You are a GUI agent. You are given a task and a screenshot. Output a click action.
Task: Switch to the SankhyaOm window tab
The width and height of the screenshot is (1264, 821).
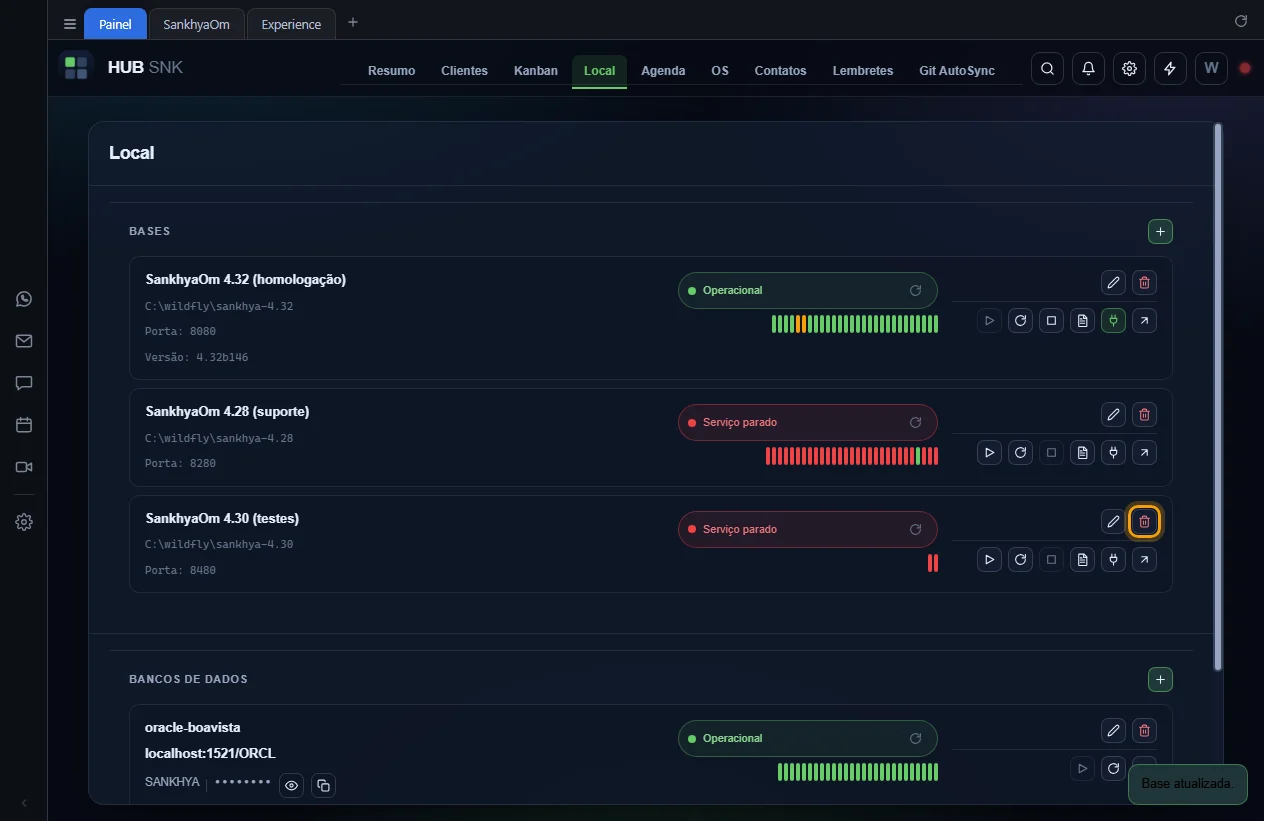(197, 24)
